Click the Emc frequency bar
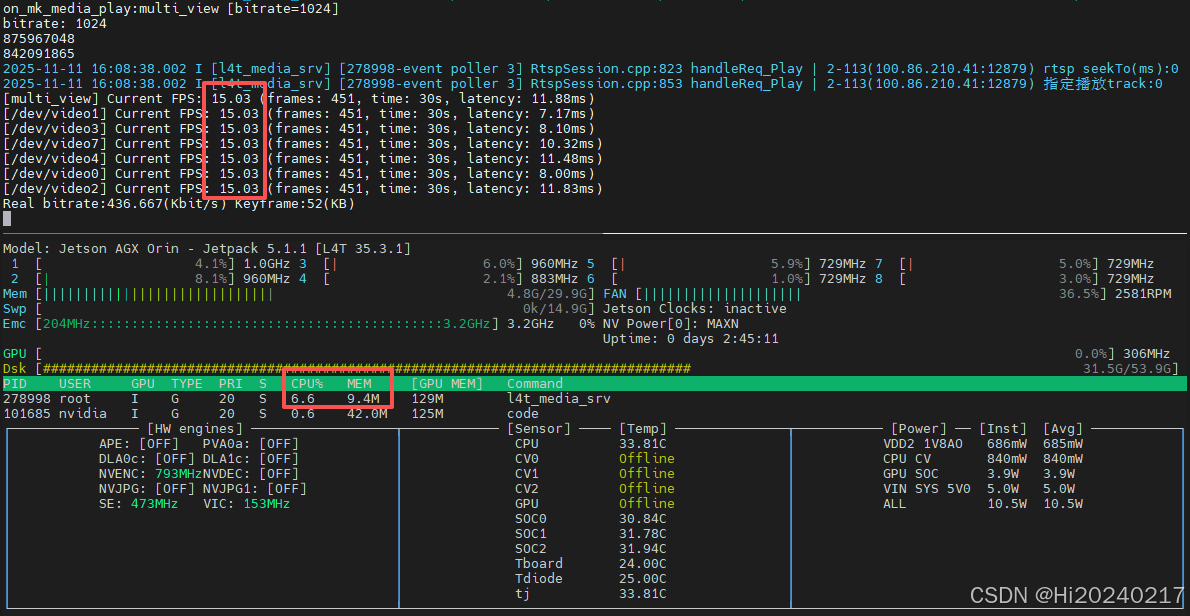 [267, 324]
